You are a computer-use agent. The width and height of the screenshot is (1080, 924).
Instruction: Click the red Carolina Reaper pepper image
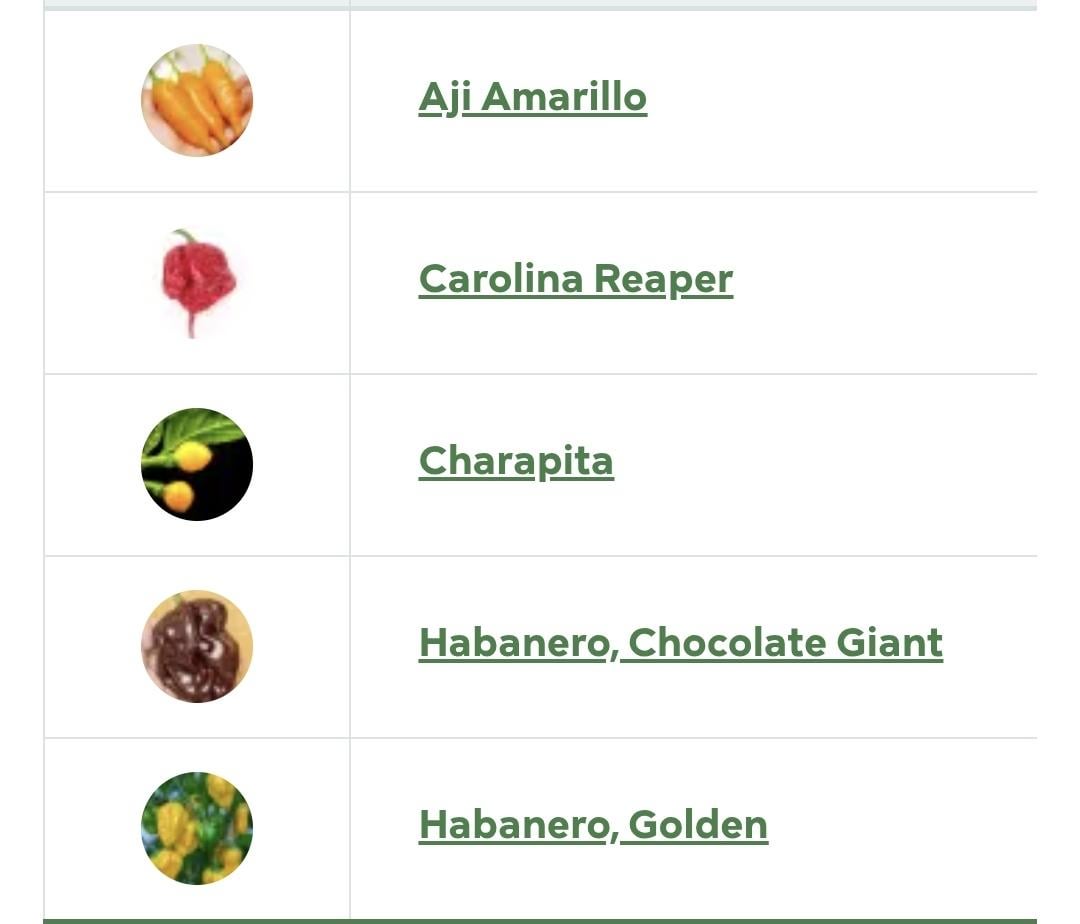click(x=198, y=281)
